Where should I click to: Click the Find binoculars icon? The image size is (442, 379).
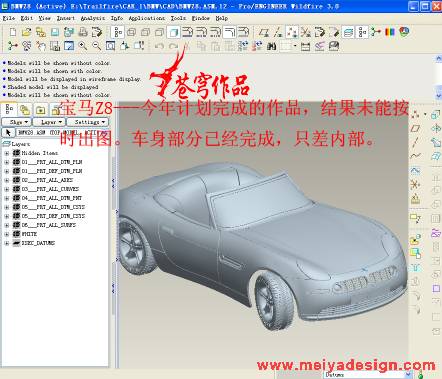tap(272, 46)
